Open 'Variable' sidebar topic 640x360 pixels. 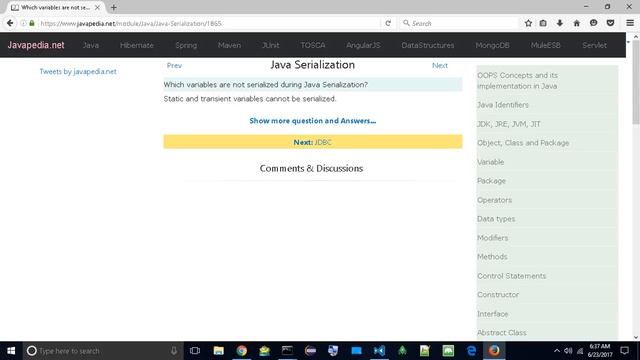tap(490, 162)
